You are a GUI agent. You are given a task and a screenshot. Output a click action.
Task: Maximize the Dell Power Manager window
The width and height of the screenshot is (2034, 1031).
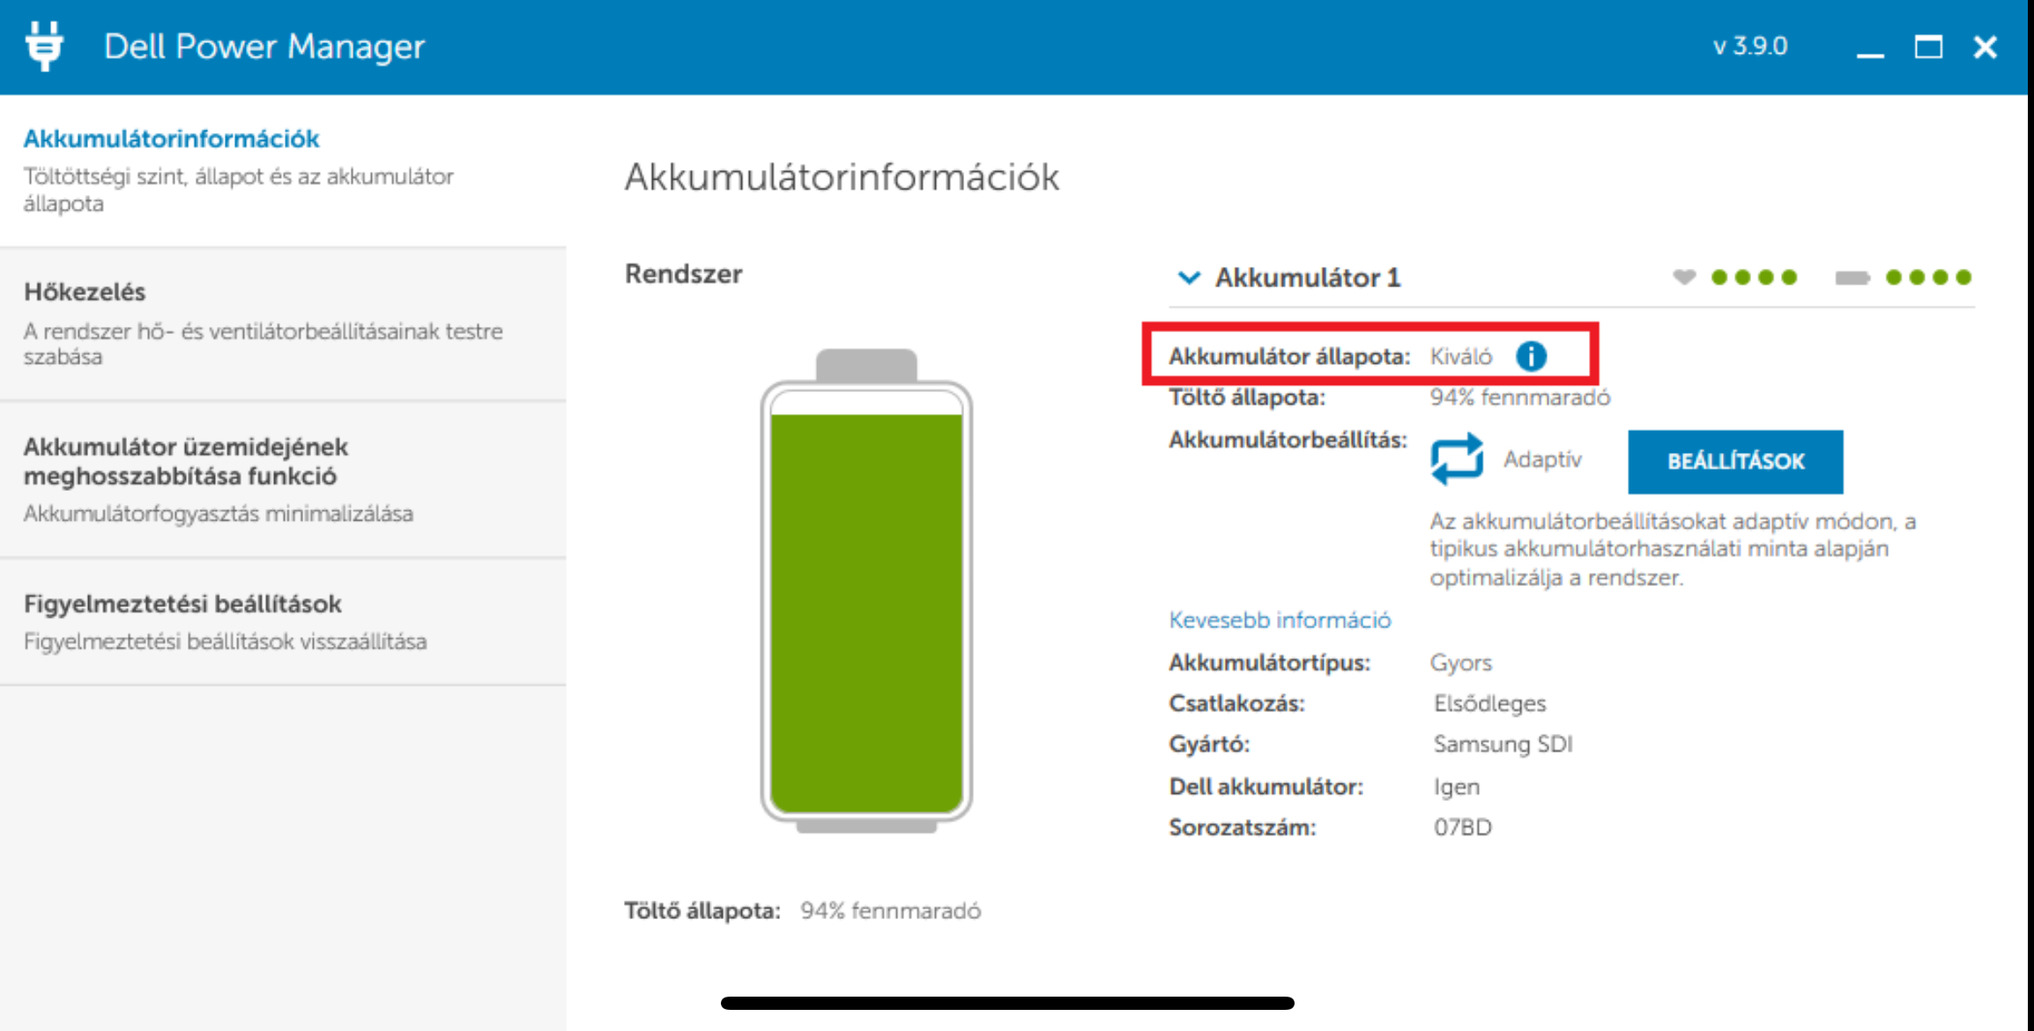[x=1928, y=47]
